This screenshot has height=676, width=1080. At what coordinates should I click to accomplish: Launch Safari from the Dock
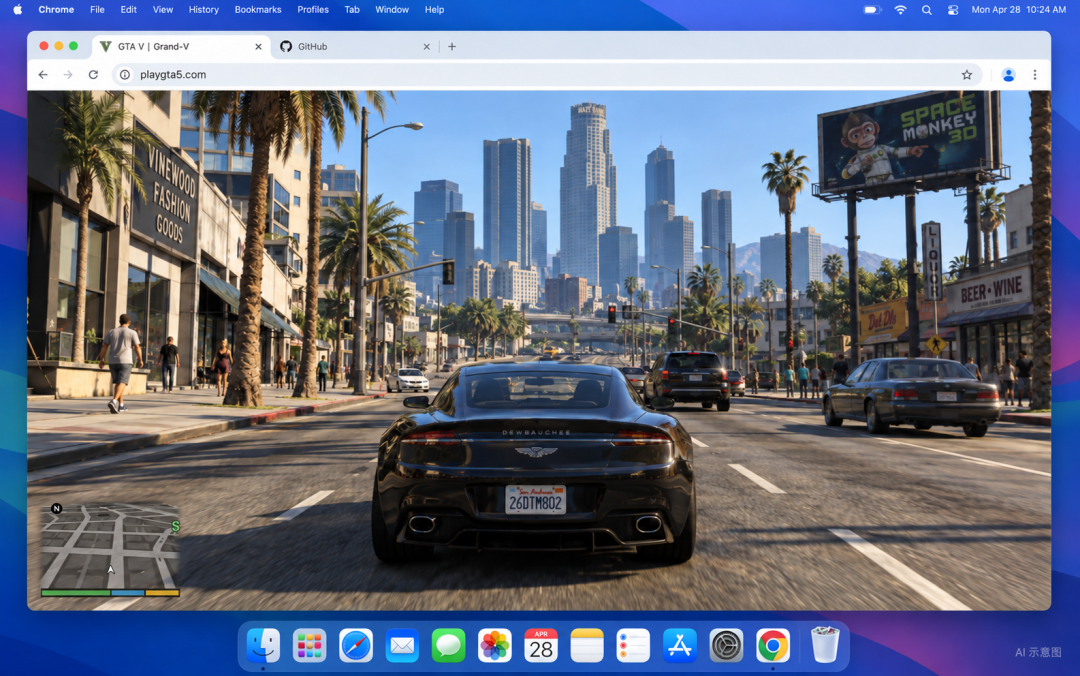pyautogui.click(x=355, y=646)
